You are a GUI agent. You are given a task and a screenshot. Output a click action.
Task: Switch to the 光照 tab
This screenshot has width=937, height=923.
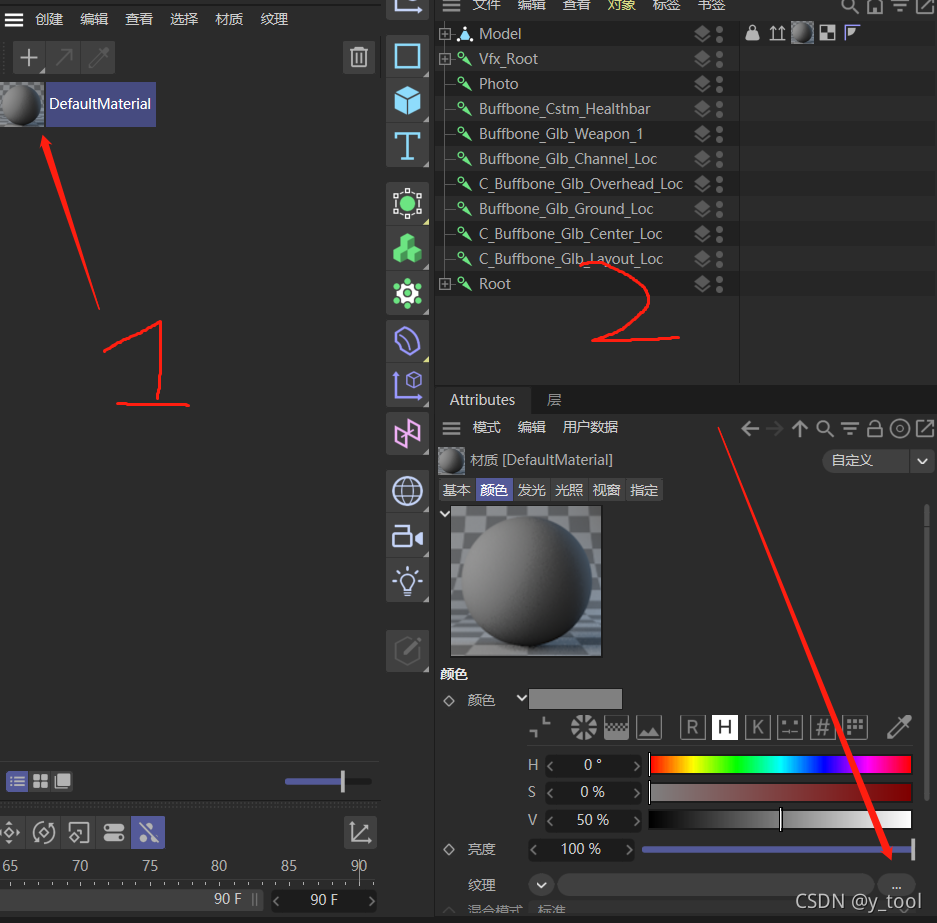point(569,490)
